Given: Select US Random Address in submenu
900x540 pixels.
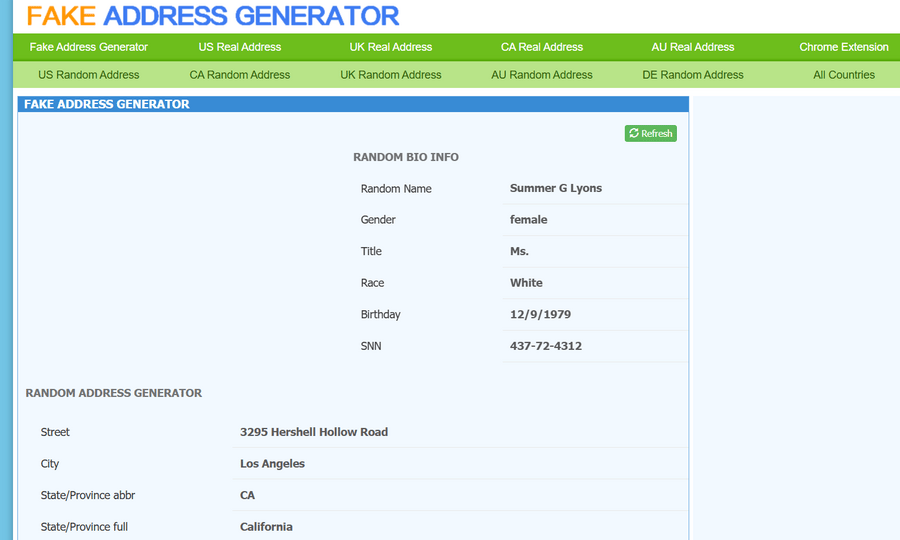Looking at the screenshot, I should (89, 75).
